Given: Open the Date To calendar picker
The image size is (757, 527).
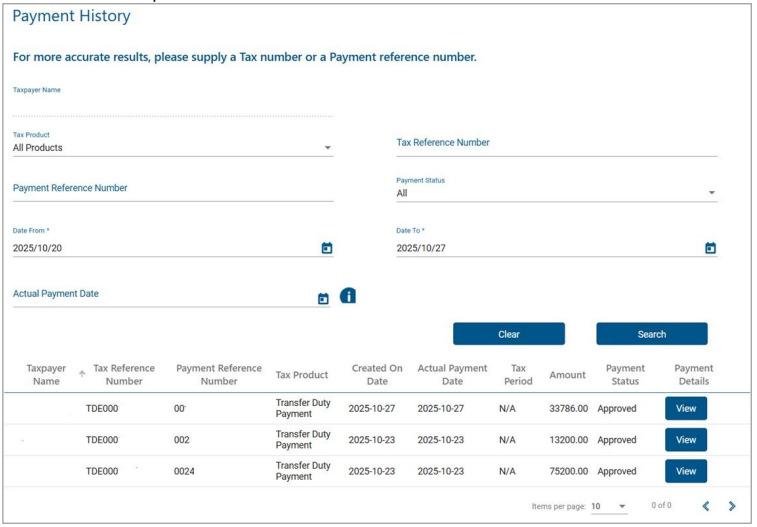Looking at the screenshot, I should coord(710,248).
